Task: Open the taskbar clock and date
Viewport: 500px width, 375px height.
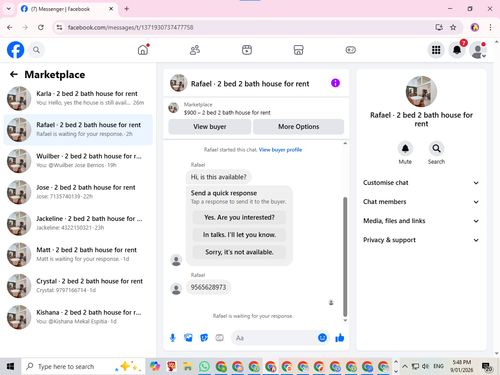Action: coord(462,366)
